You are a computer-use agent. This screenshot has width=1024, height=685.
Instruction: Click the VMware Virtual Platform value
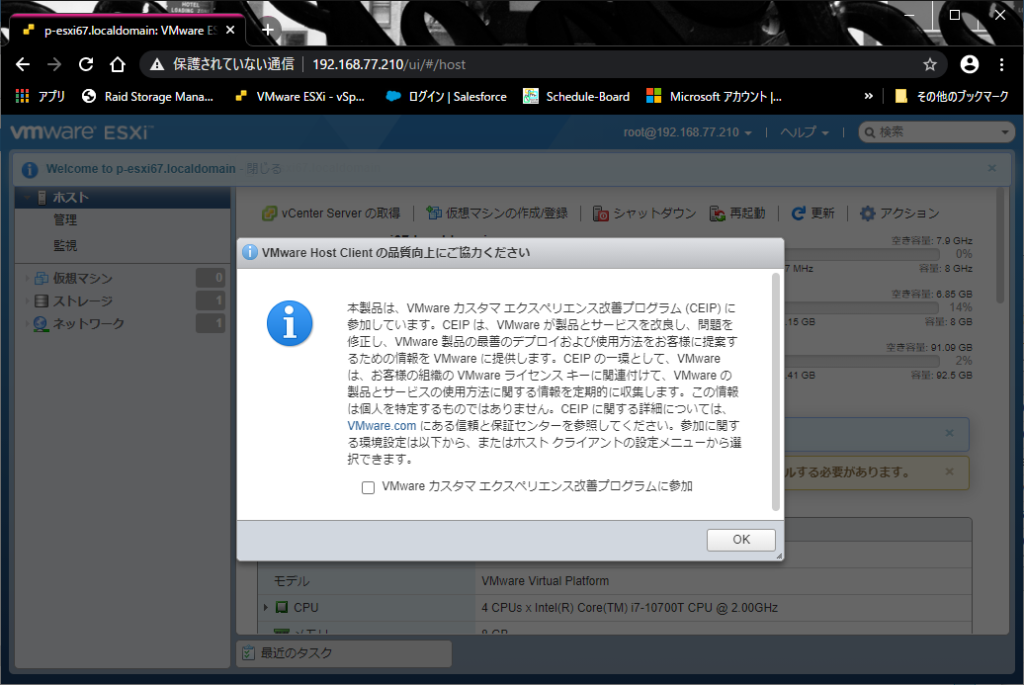pyautogui.click(x=545, y=581)
